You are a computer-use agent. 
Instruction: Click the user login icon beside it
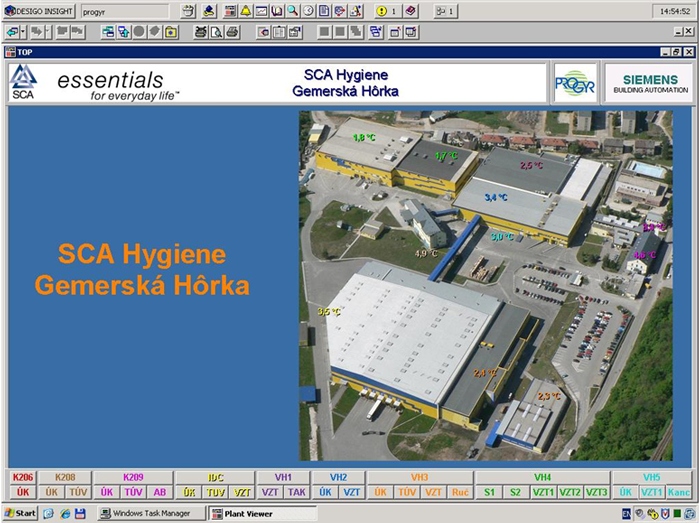click(x=208, y=11)
